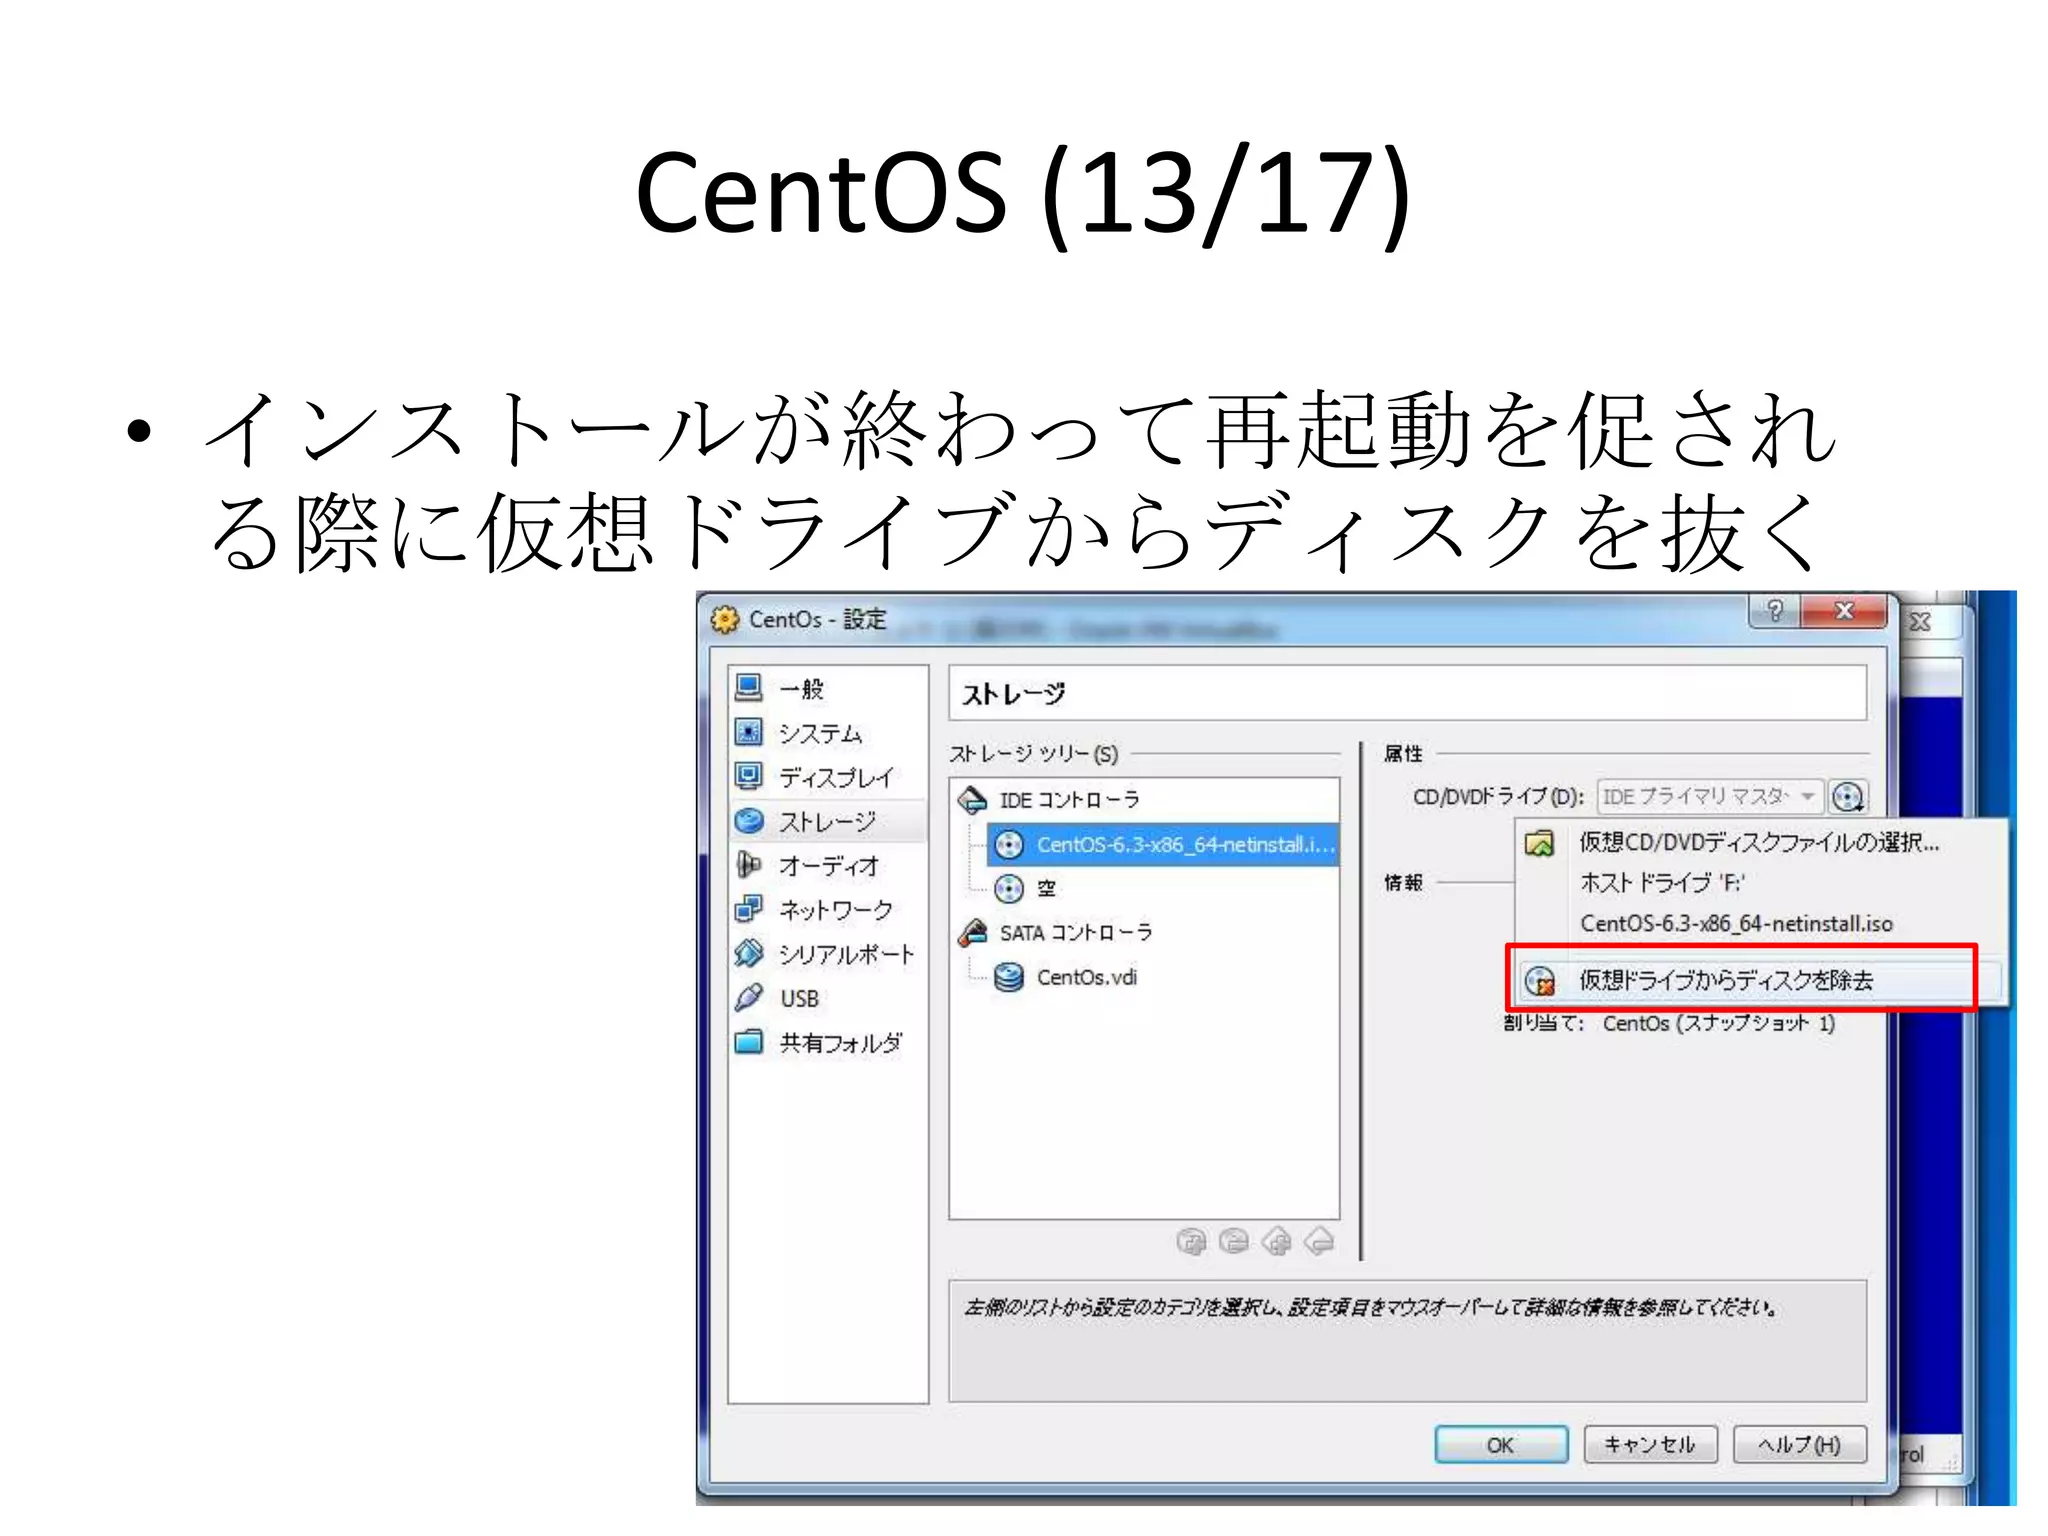Viewport: 2048px width, 1536px height.
Task: Select the ストレージ settings category
Action: pos(828,821)
